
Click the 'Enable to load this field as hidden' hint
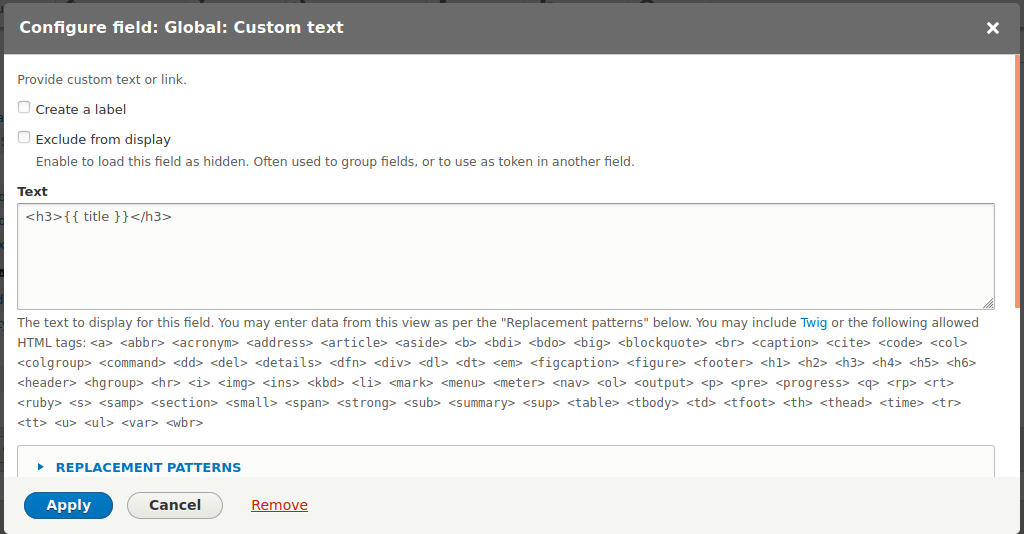tap(335, 161)
